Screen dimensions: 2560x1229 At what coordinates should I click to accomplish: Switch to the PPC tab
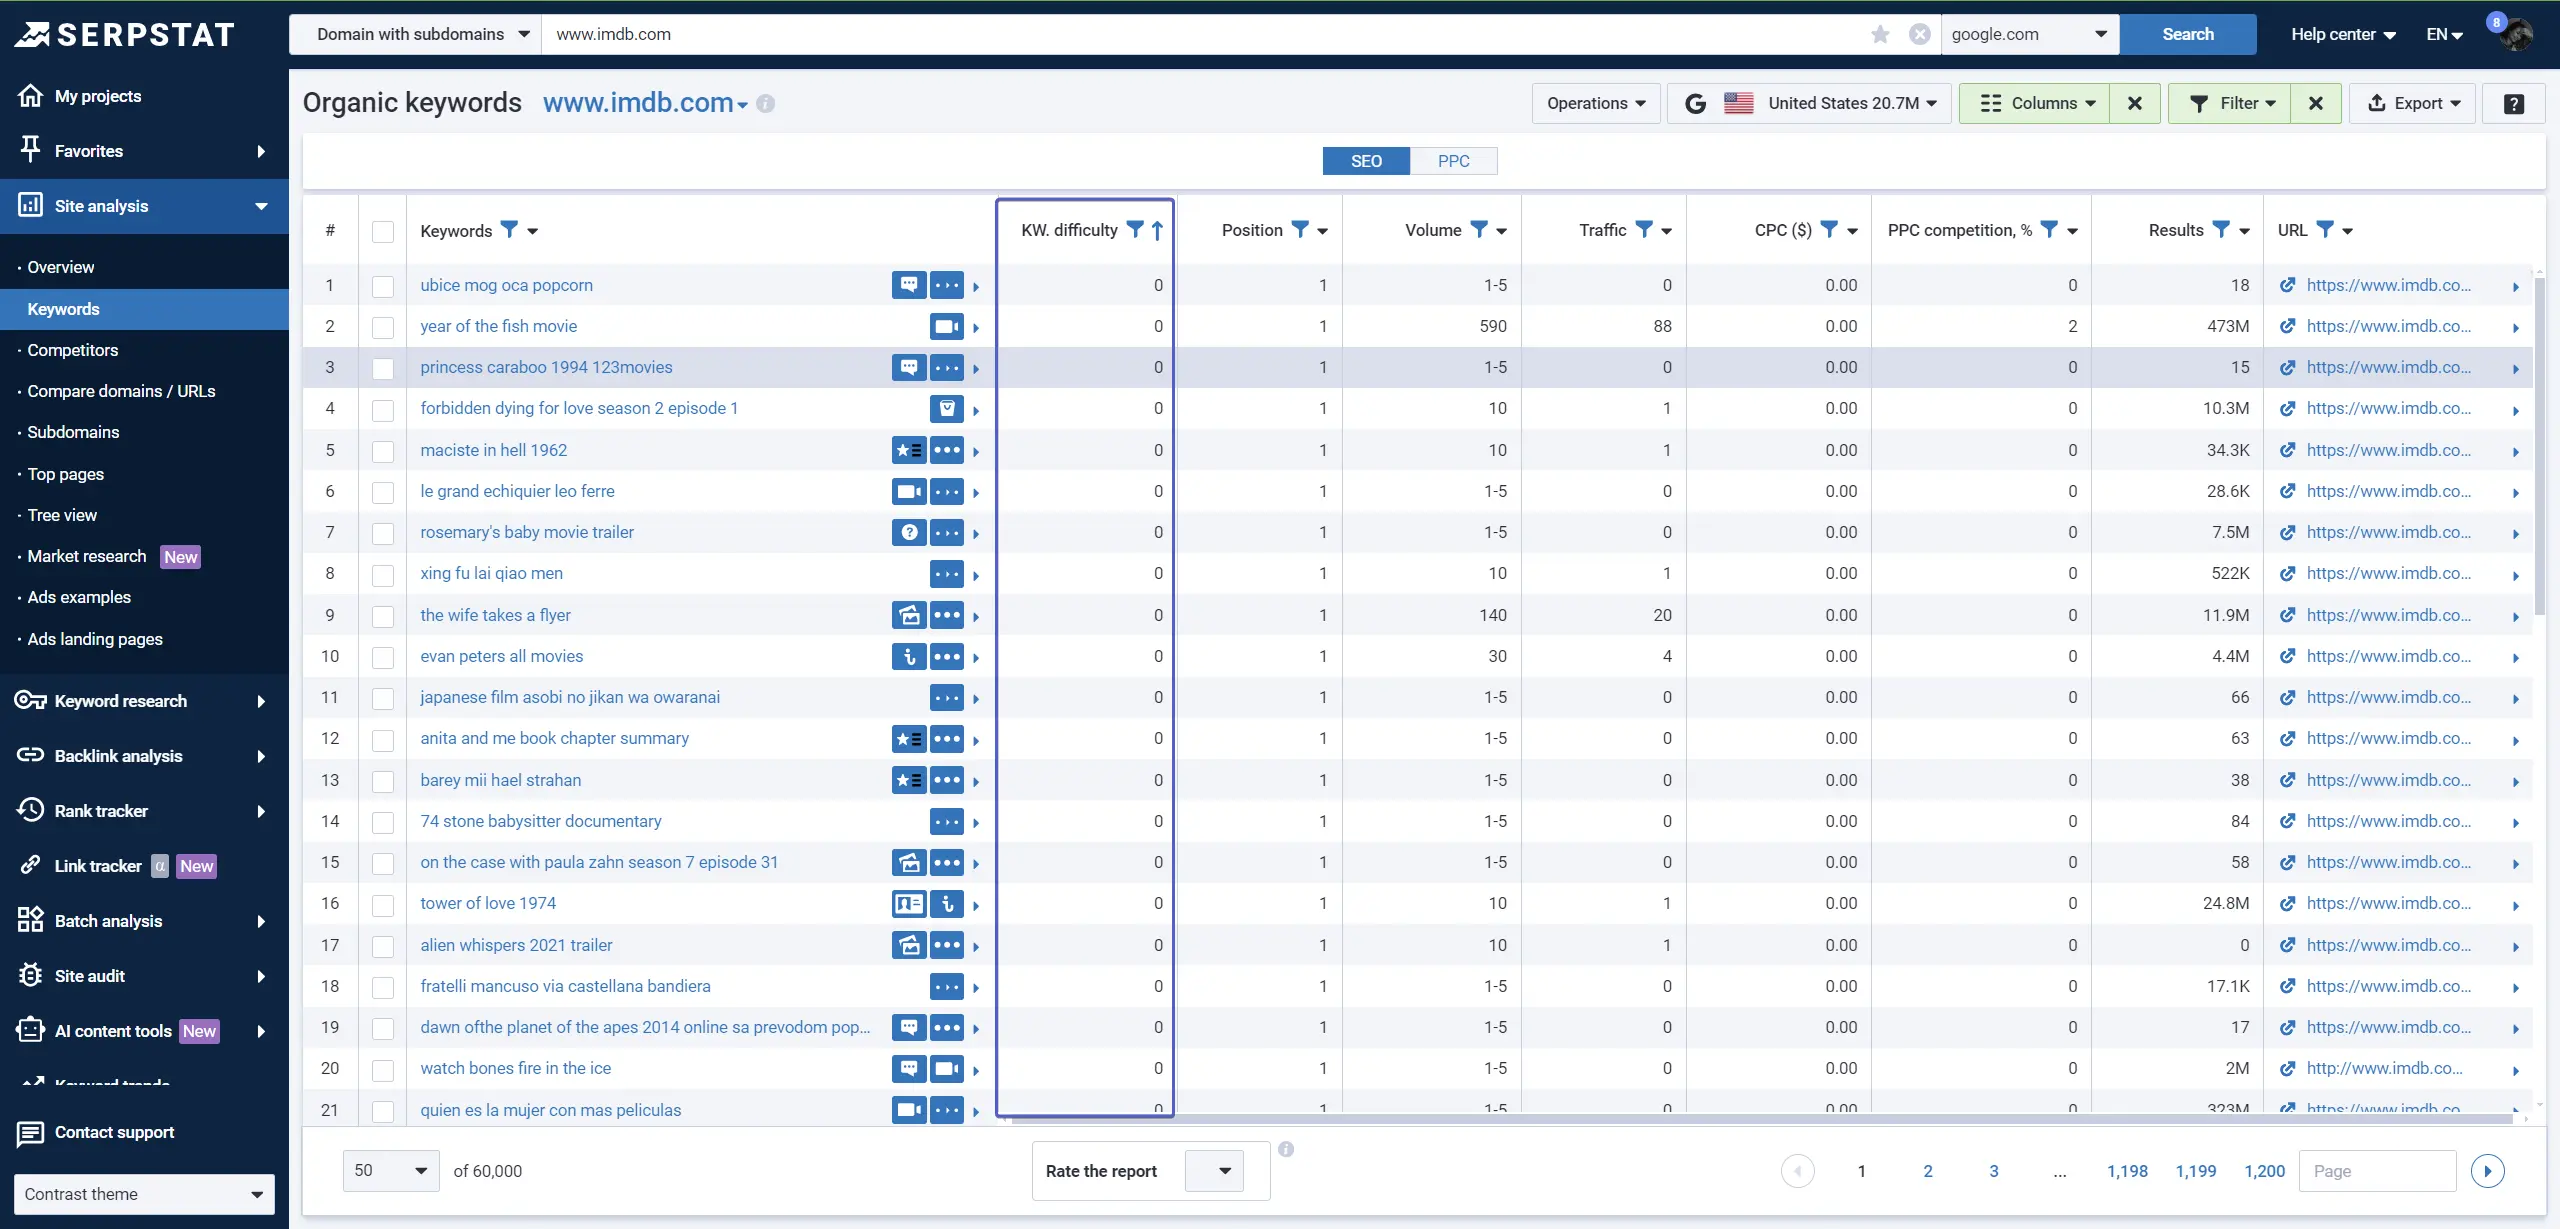(1453, 161)
